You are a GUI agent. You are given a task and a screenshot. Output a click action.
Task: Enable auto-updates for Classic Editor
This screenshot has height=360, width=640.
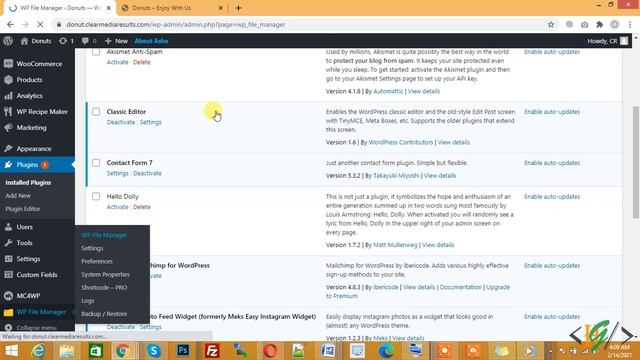pyautogui.click(x=552, y=111)
